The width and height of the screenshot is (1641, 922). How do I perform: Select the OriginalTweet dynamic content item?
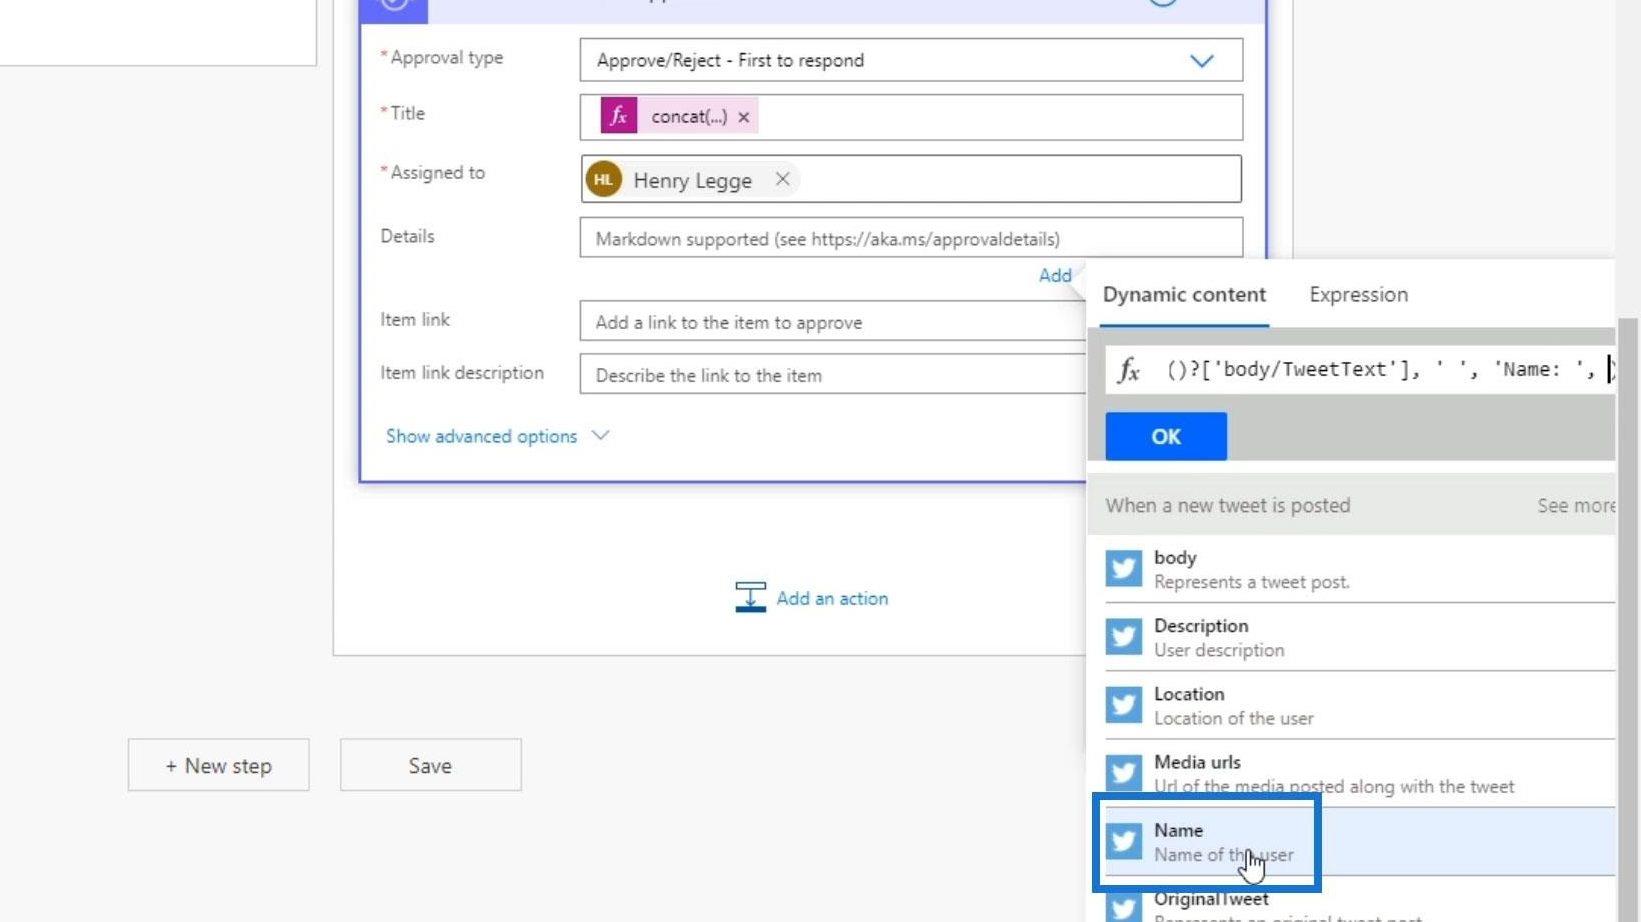1360,900
